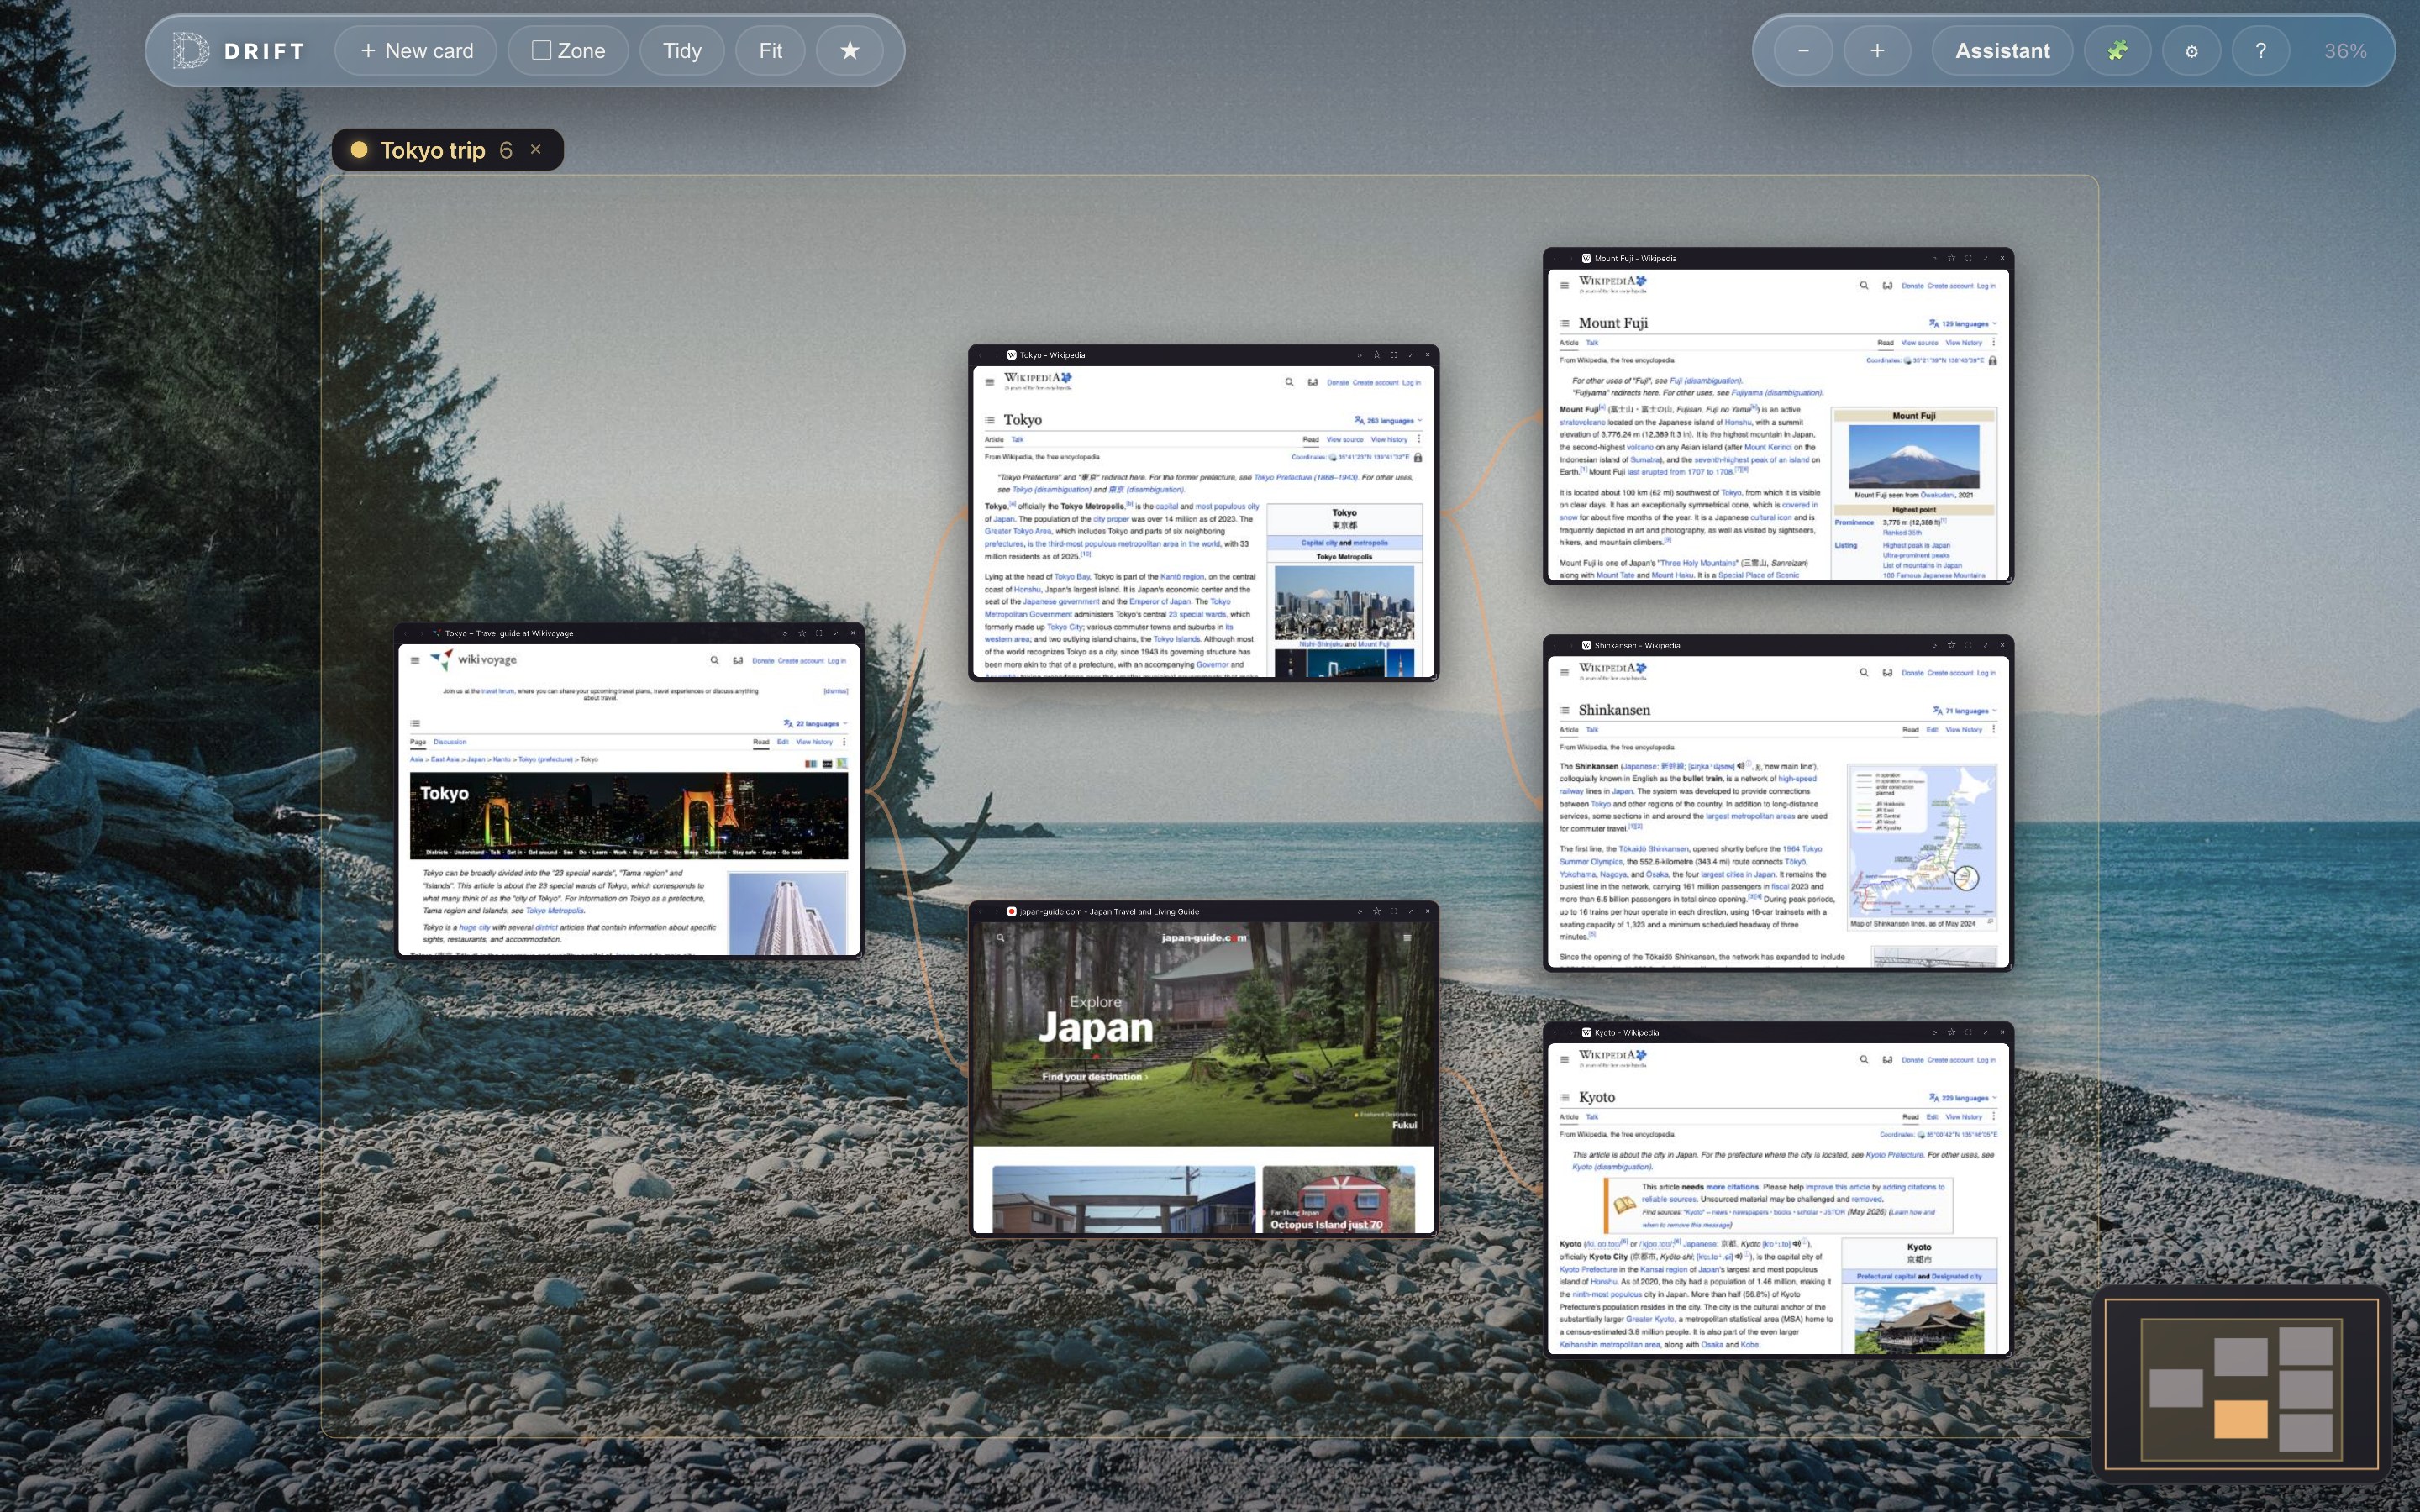
Task: Click the Tidy button
Action: pos(682,51)
